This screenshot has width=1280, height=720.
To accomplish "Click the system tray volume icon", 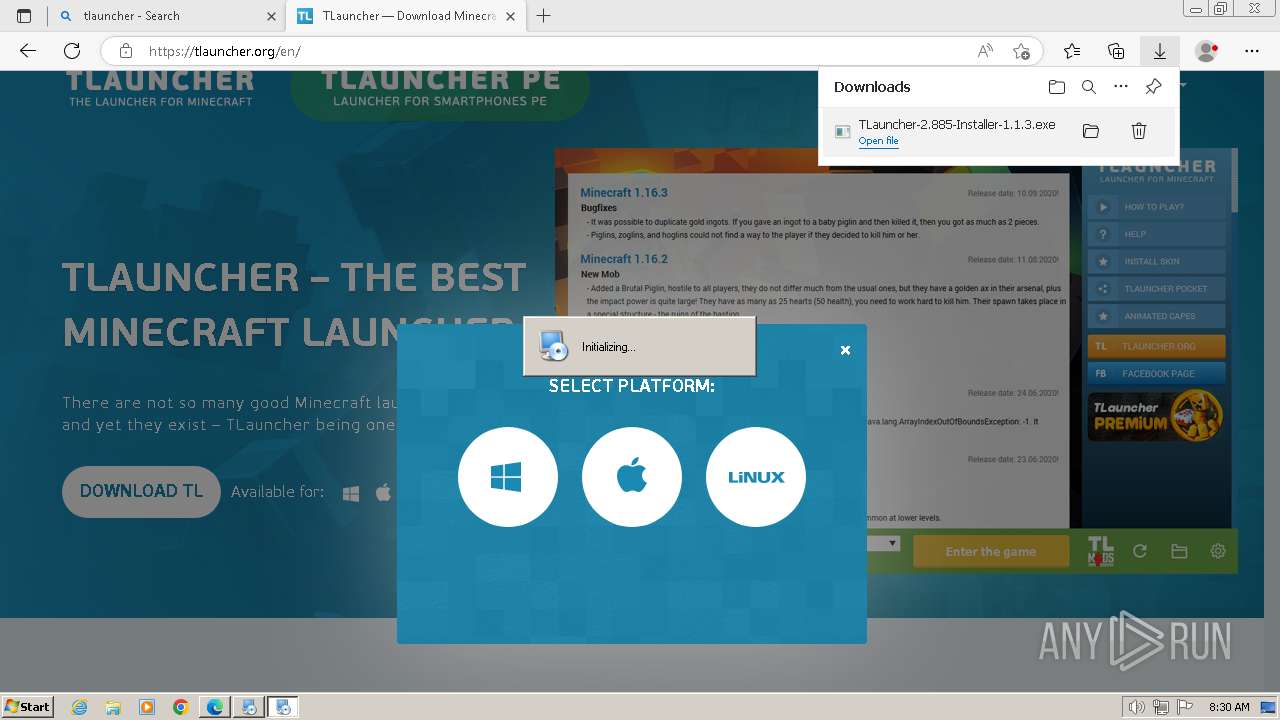I will coord(1137,707).
